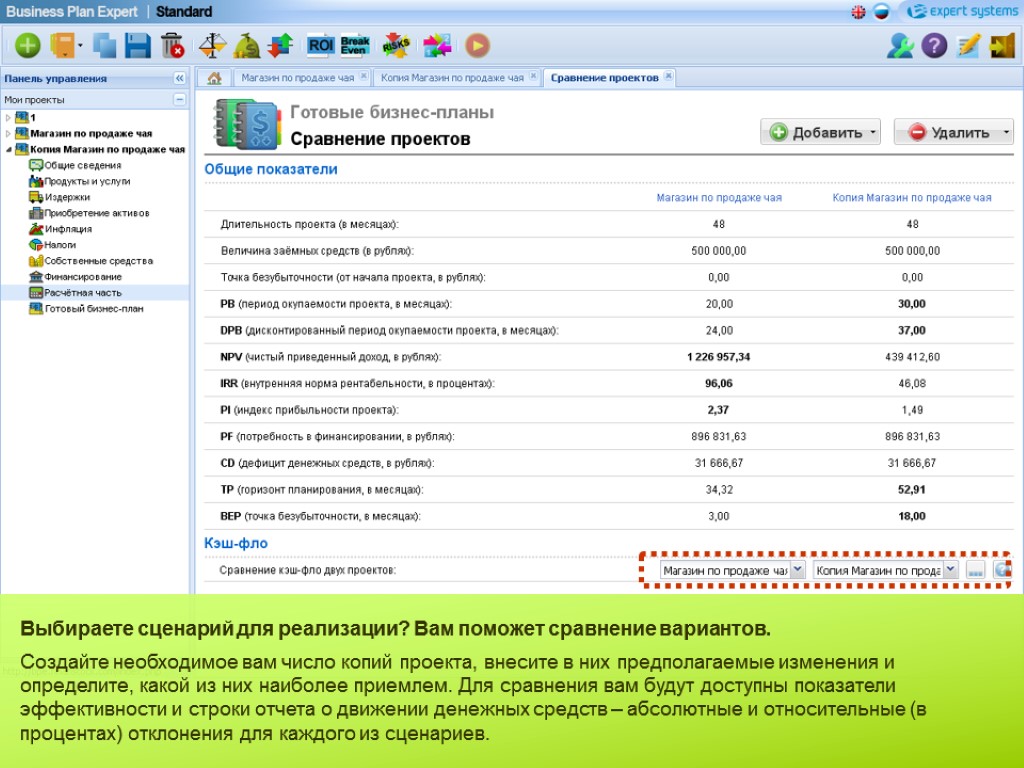The image size is (1024, 768).
Task: Click the BEP value 18,00
Action: coord(912,516)
